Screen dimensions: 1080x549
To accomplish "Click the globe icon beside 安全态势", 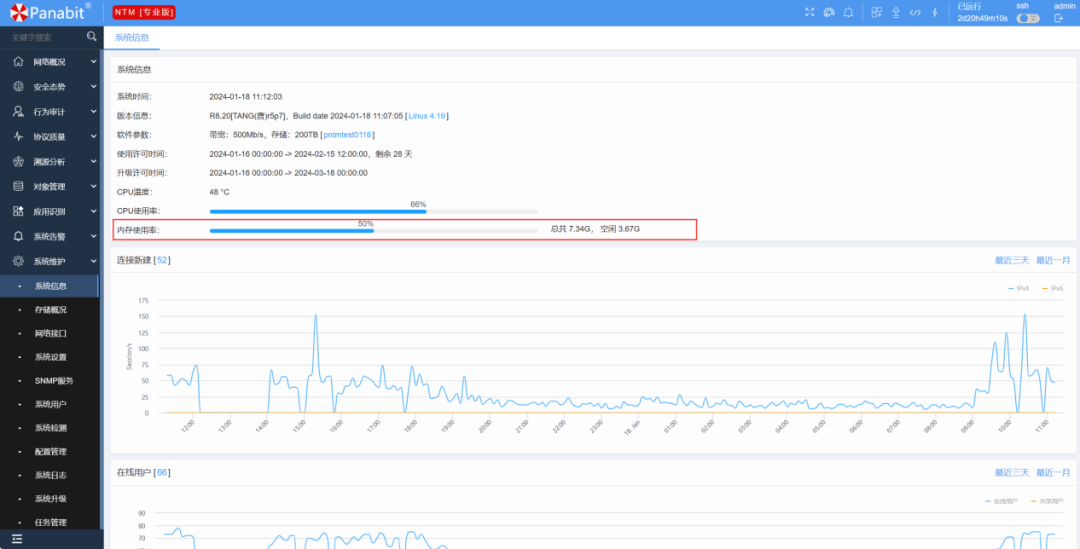I will pyautogui.click(x=19, y=87).
